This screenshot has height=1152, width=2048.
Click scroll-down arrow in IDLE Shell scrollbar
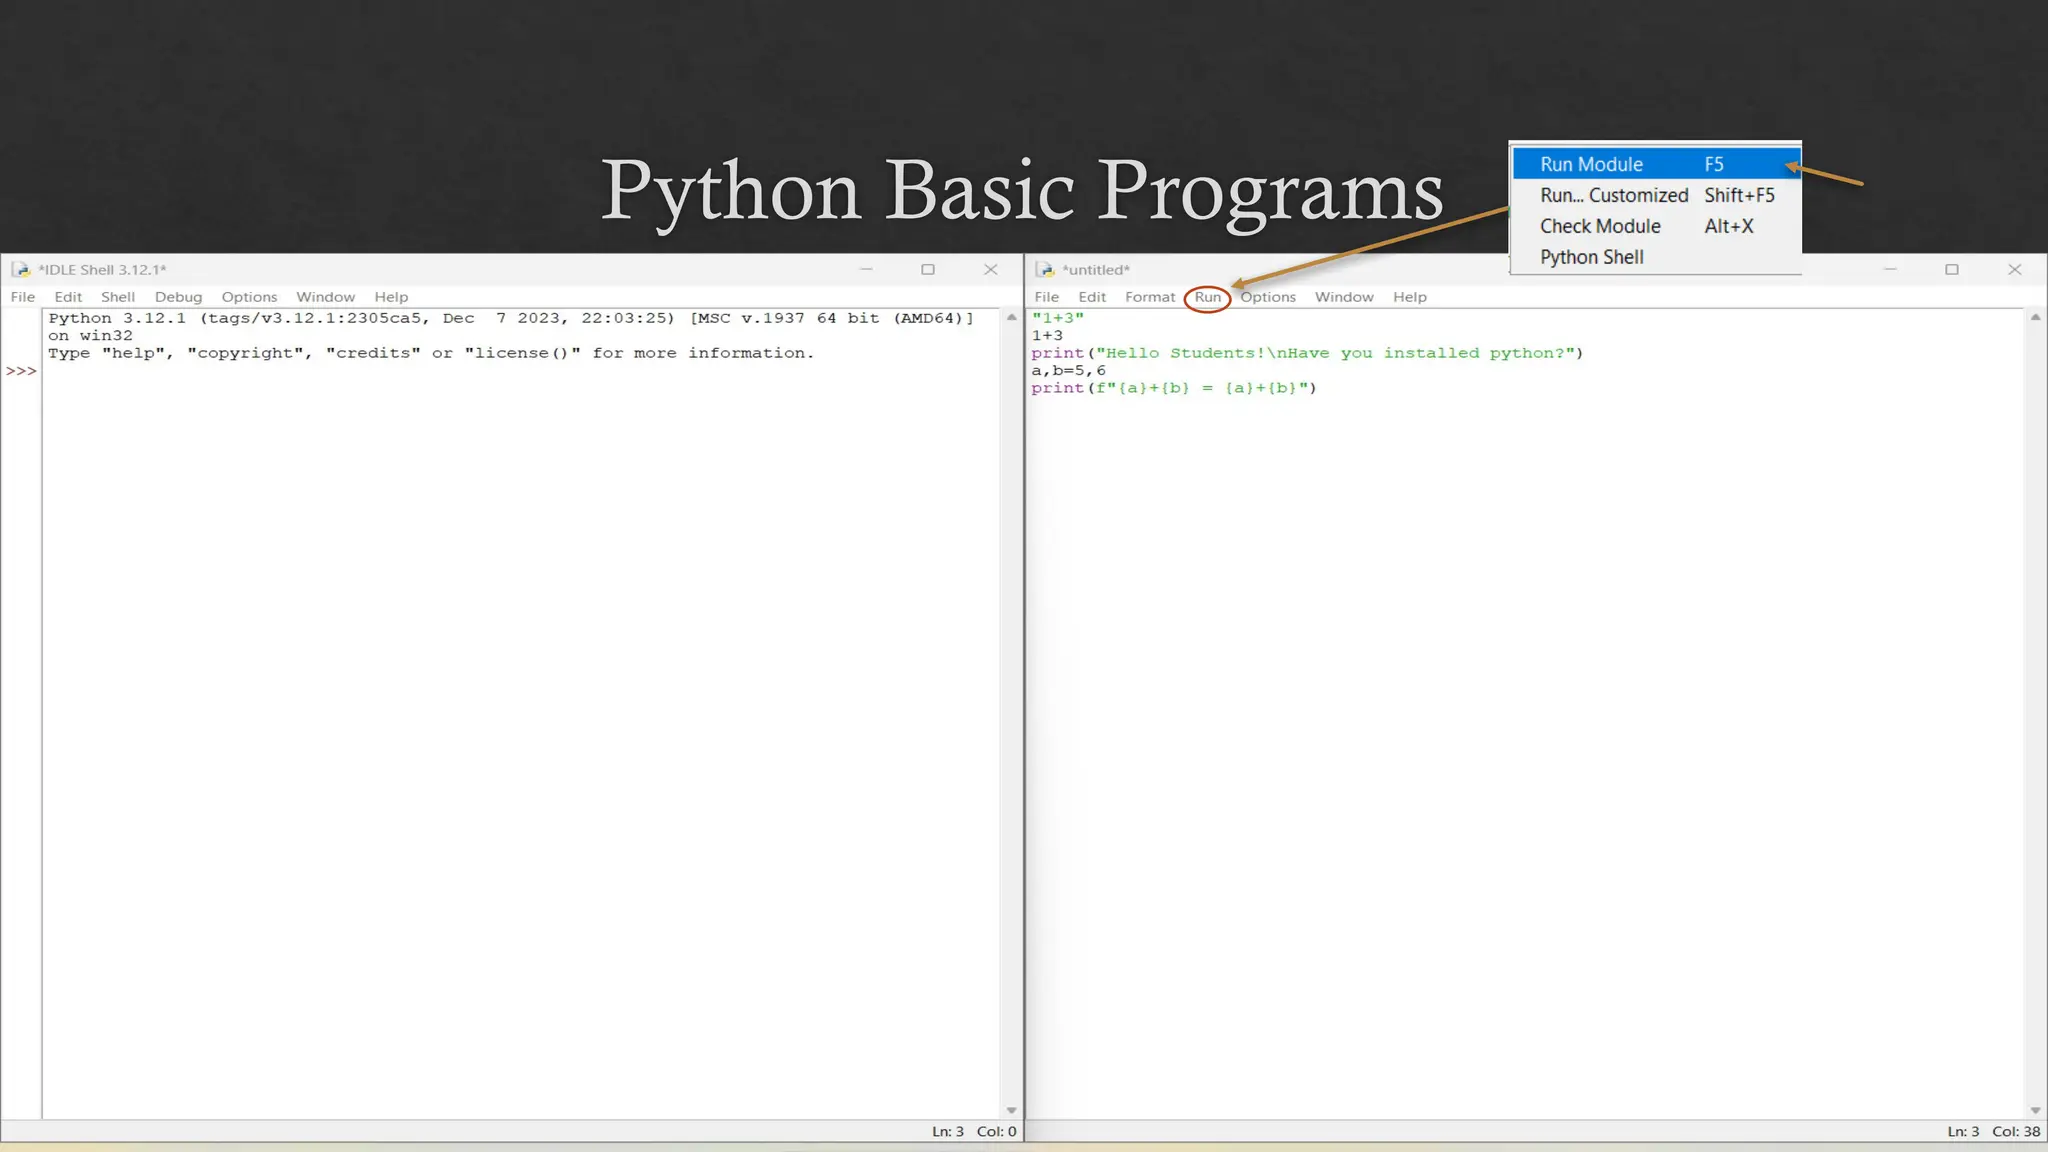1011,1110
